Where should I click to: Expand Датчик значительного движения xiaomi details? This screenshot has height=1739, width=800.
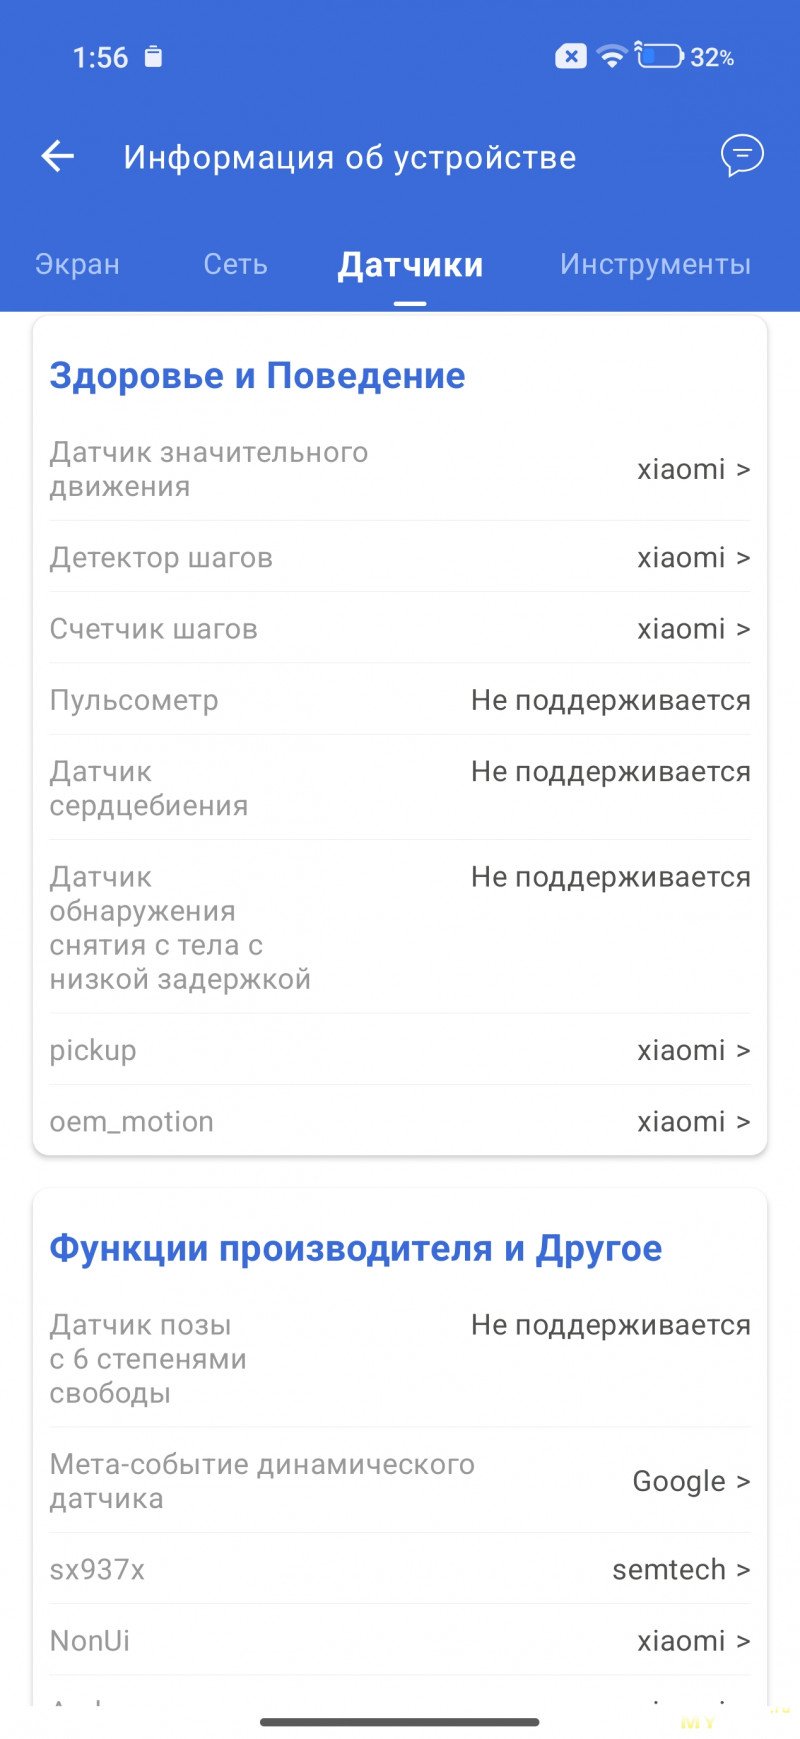click(693, 469)
